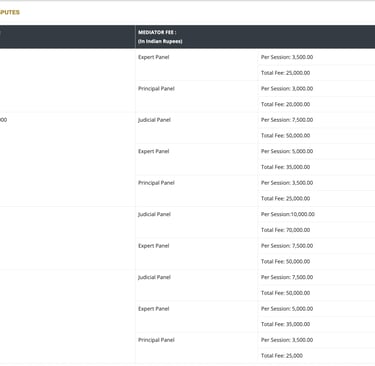Click Total Fee 50,000.00 under the Expert Panel row
This screenshot has height=366, width=375.
(x=285, y=262)
